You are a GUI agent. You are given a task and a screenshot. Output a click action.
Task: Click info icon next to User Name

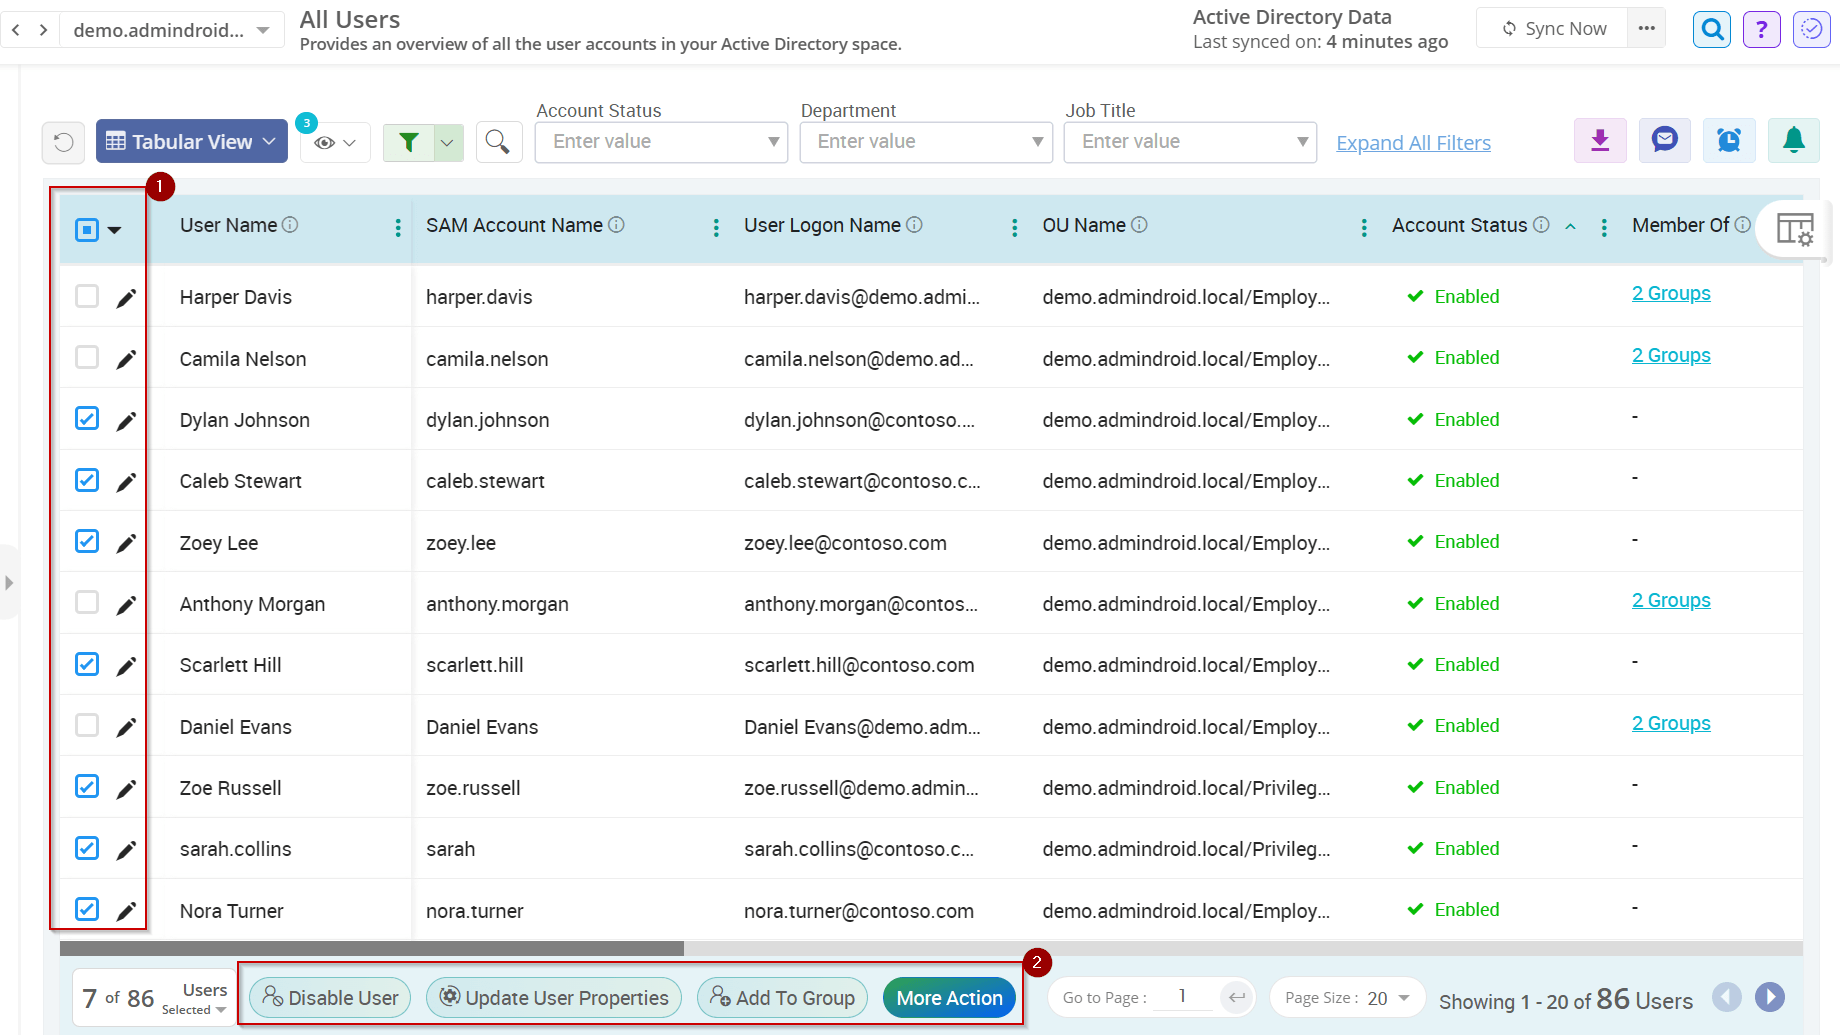(x=290, y=225)
